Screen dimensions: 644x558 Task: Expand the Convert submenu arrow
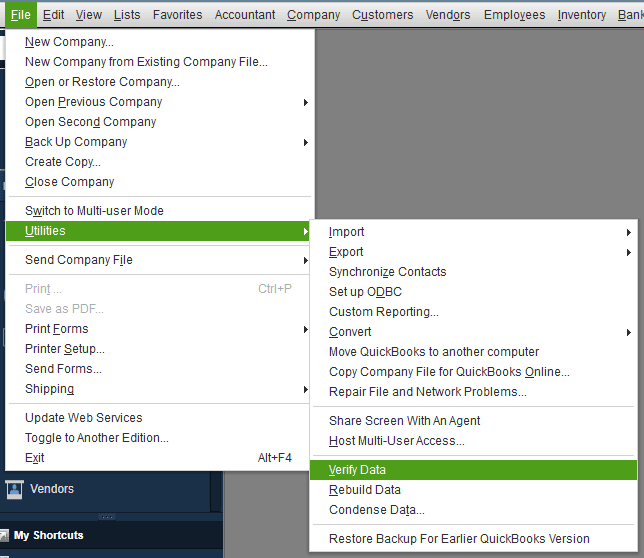pyautogui.click(x=629, y=332)
